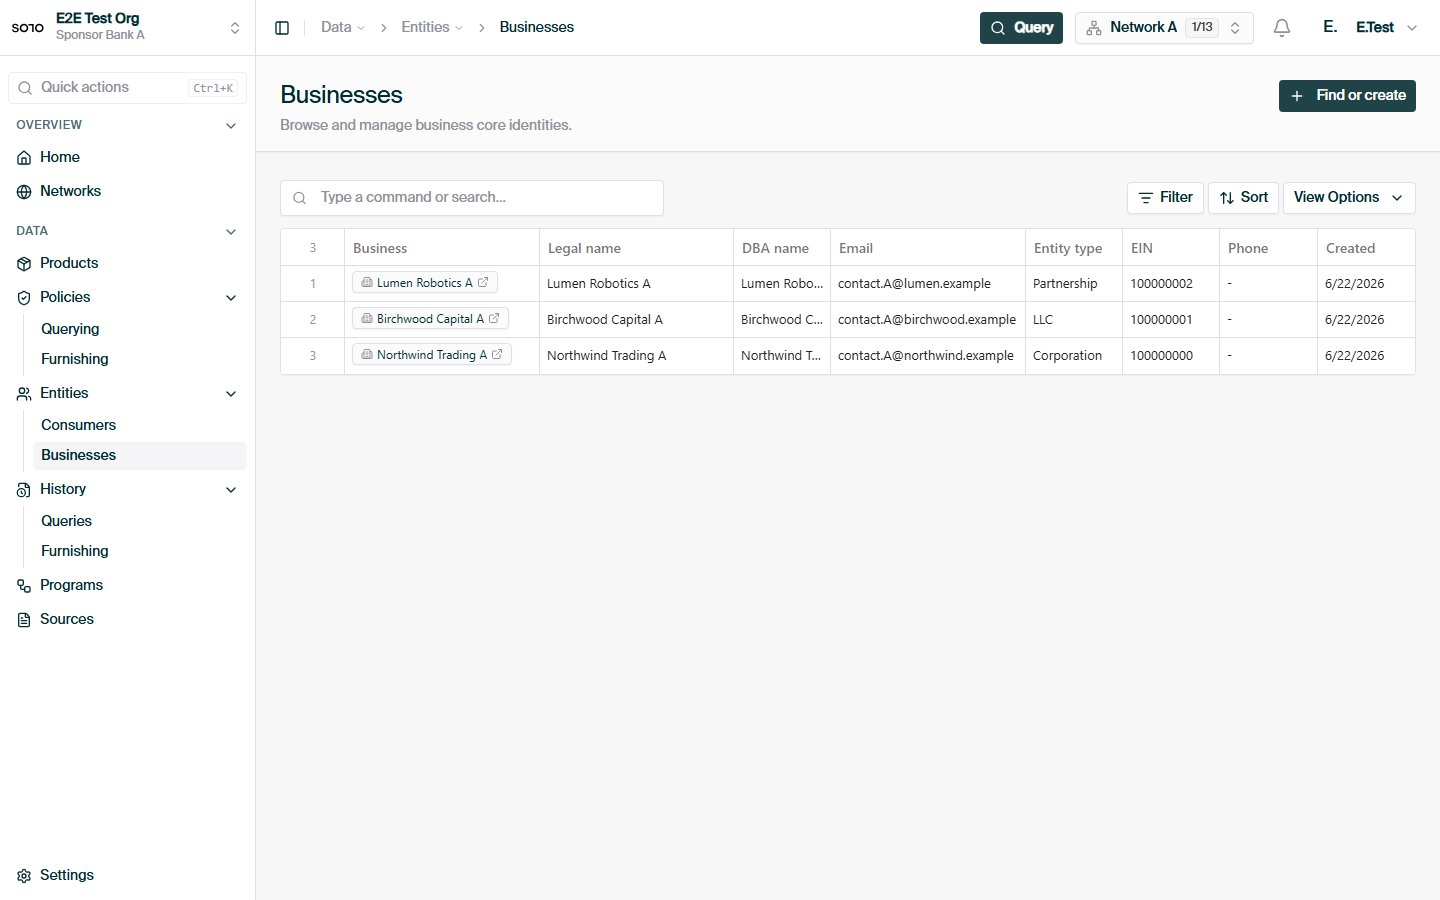Open the Quick actions search box
This screenshot has height=900, width=1440.
click(x=128, y=88)
